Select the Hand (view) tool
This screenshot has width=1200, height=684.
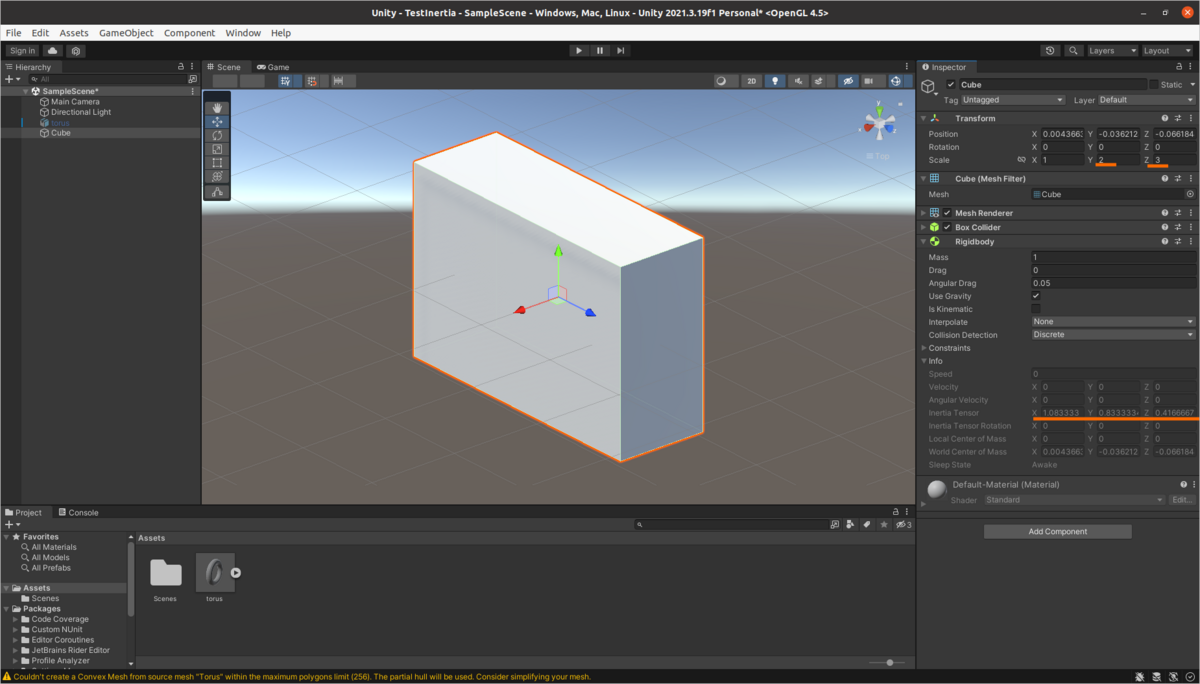(217, 108)
